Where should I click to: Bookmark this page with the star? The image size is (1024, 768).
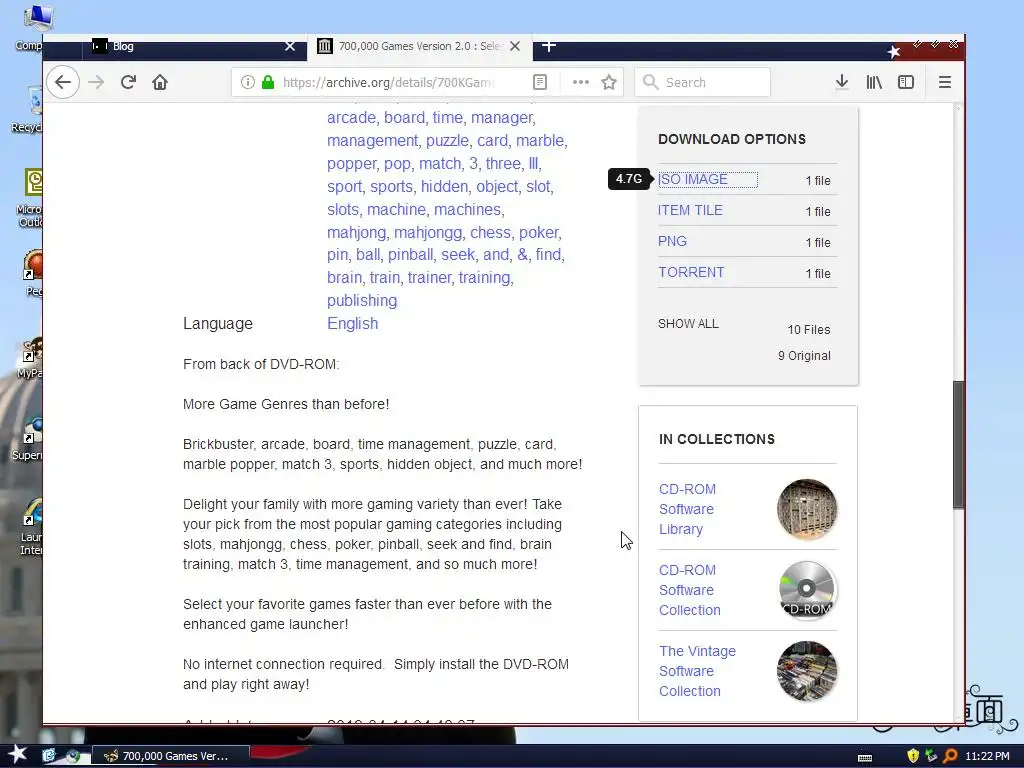(609, 82)
